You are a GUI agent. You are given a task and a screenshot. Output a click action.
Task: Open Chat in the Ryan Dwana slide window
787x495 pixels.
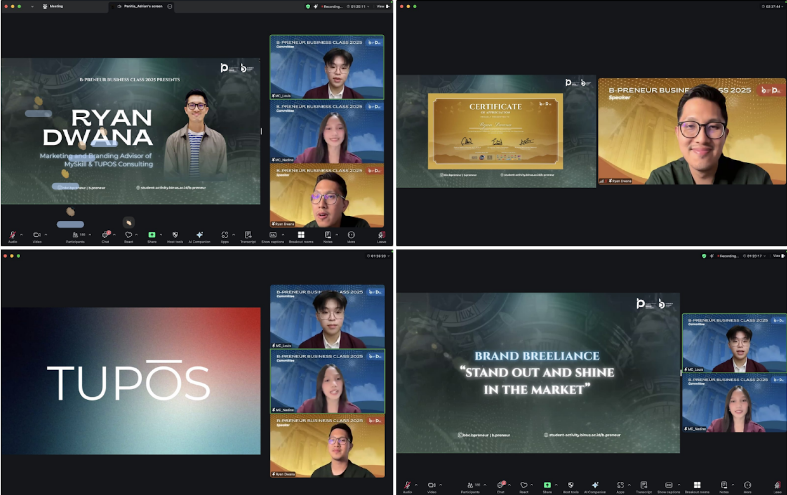[x=105, y=234]
